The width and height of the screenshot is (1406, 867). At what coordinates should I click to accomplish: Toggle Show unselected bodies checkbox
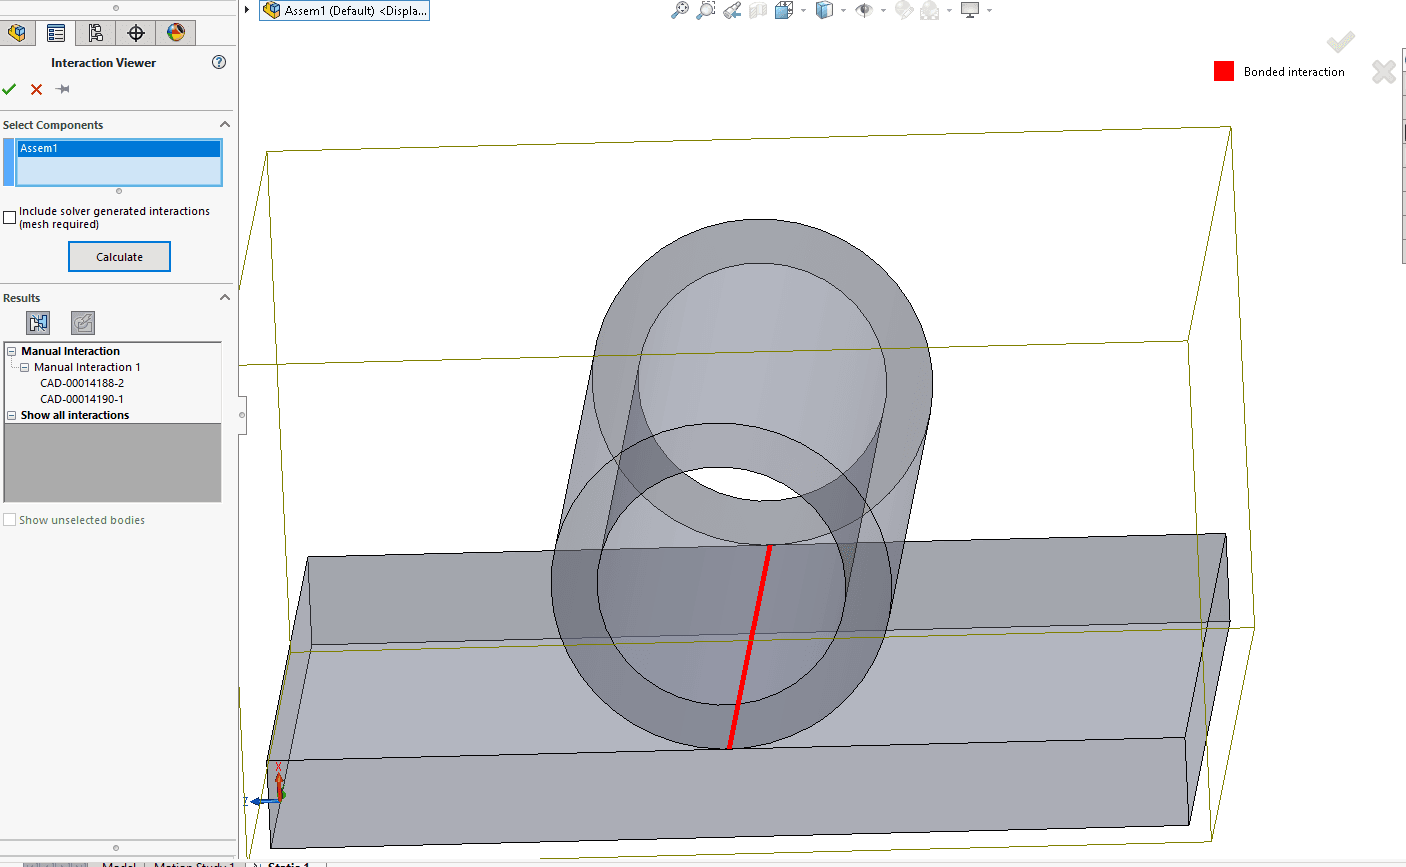pos(10,520)
